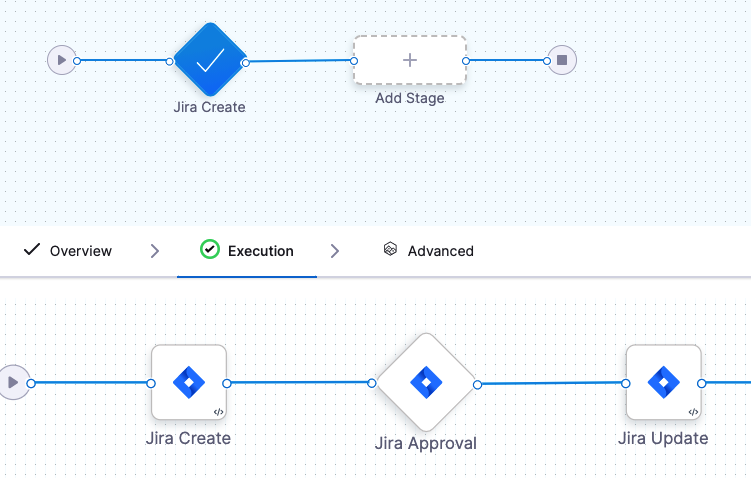Click the execution start play node
The image size is (751, 478).
pos(13,382)
